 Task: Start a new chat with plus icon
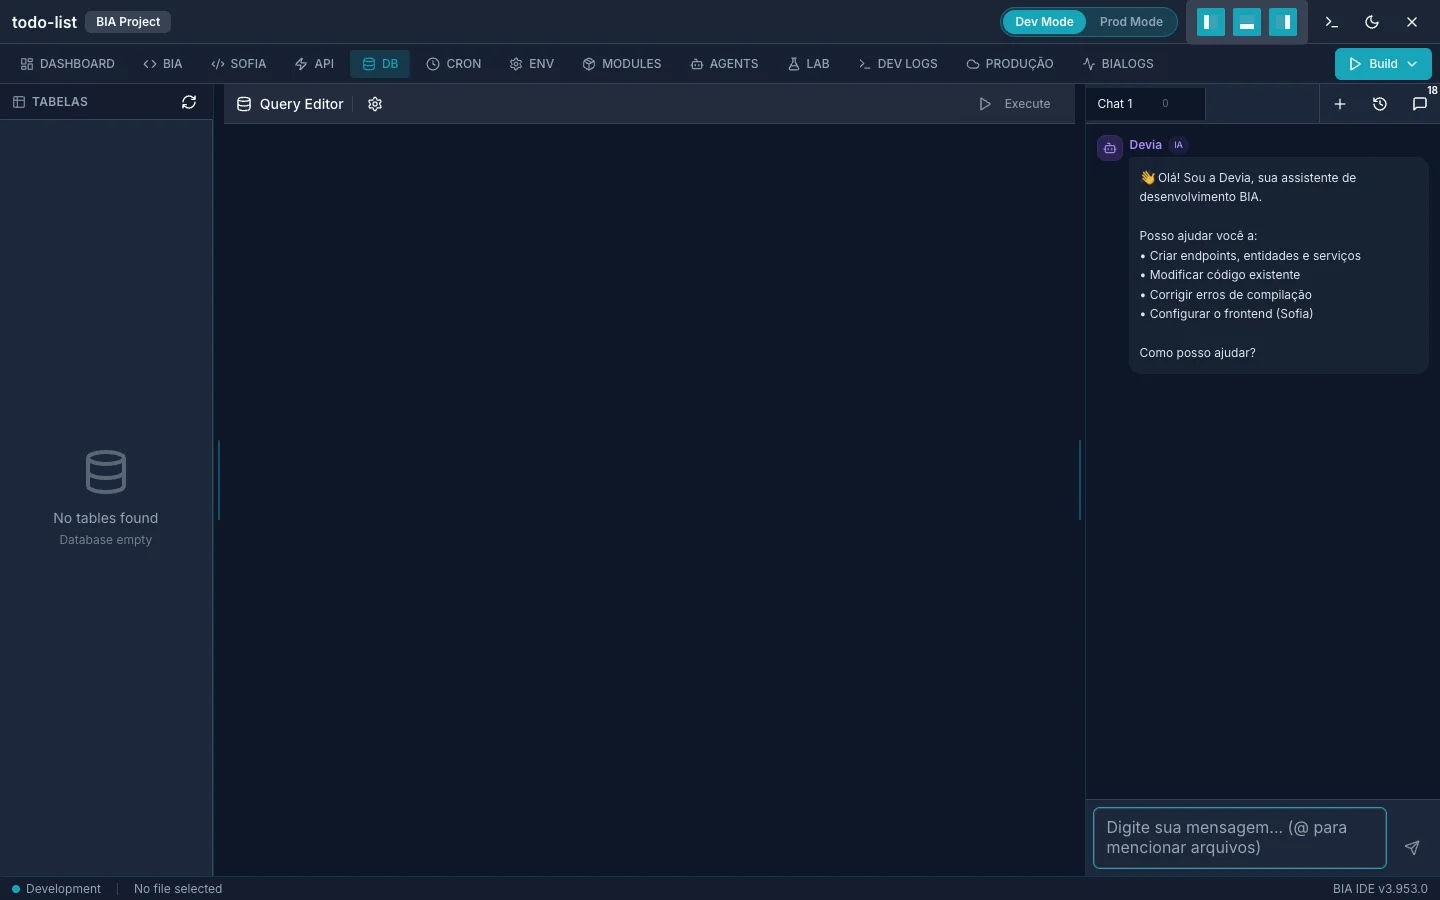click(x=1340, y=104)
